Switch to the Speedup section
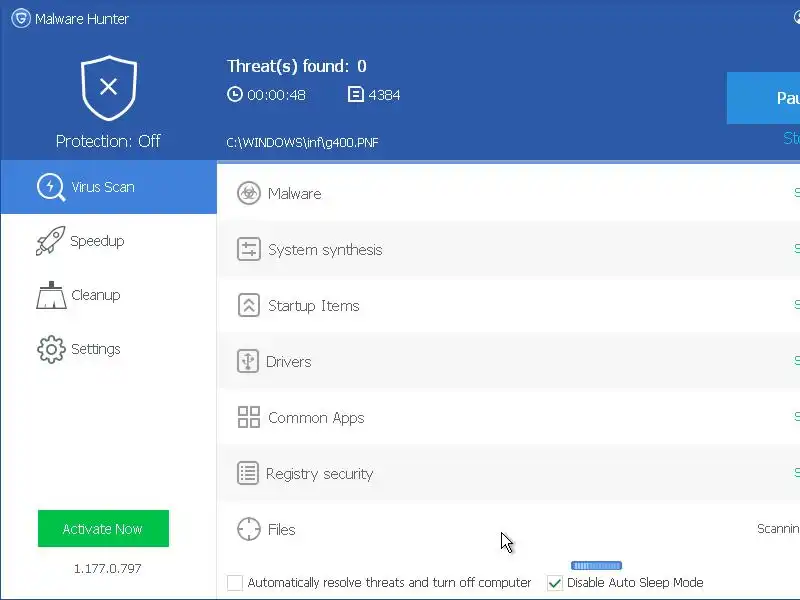The width and height of the screenshot is (800, 600). pyautogui.click(x=109, y=241)
